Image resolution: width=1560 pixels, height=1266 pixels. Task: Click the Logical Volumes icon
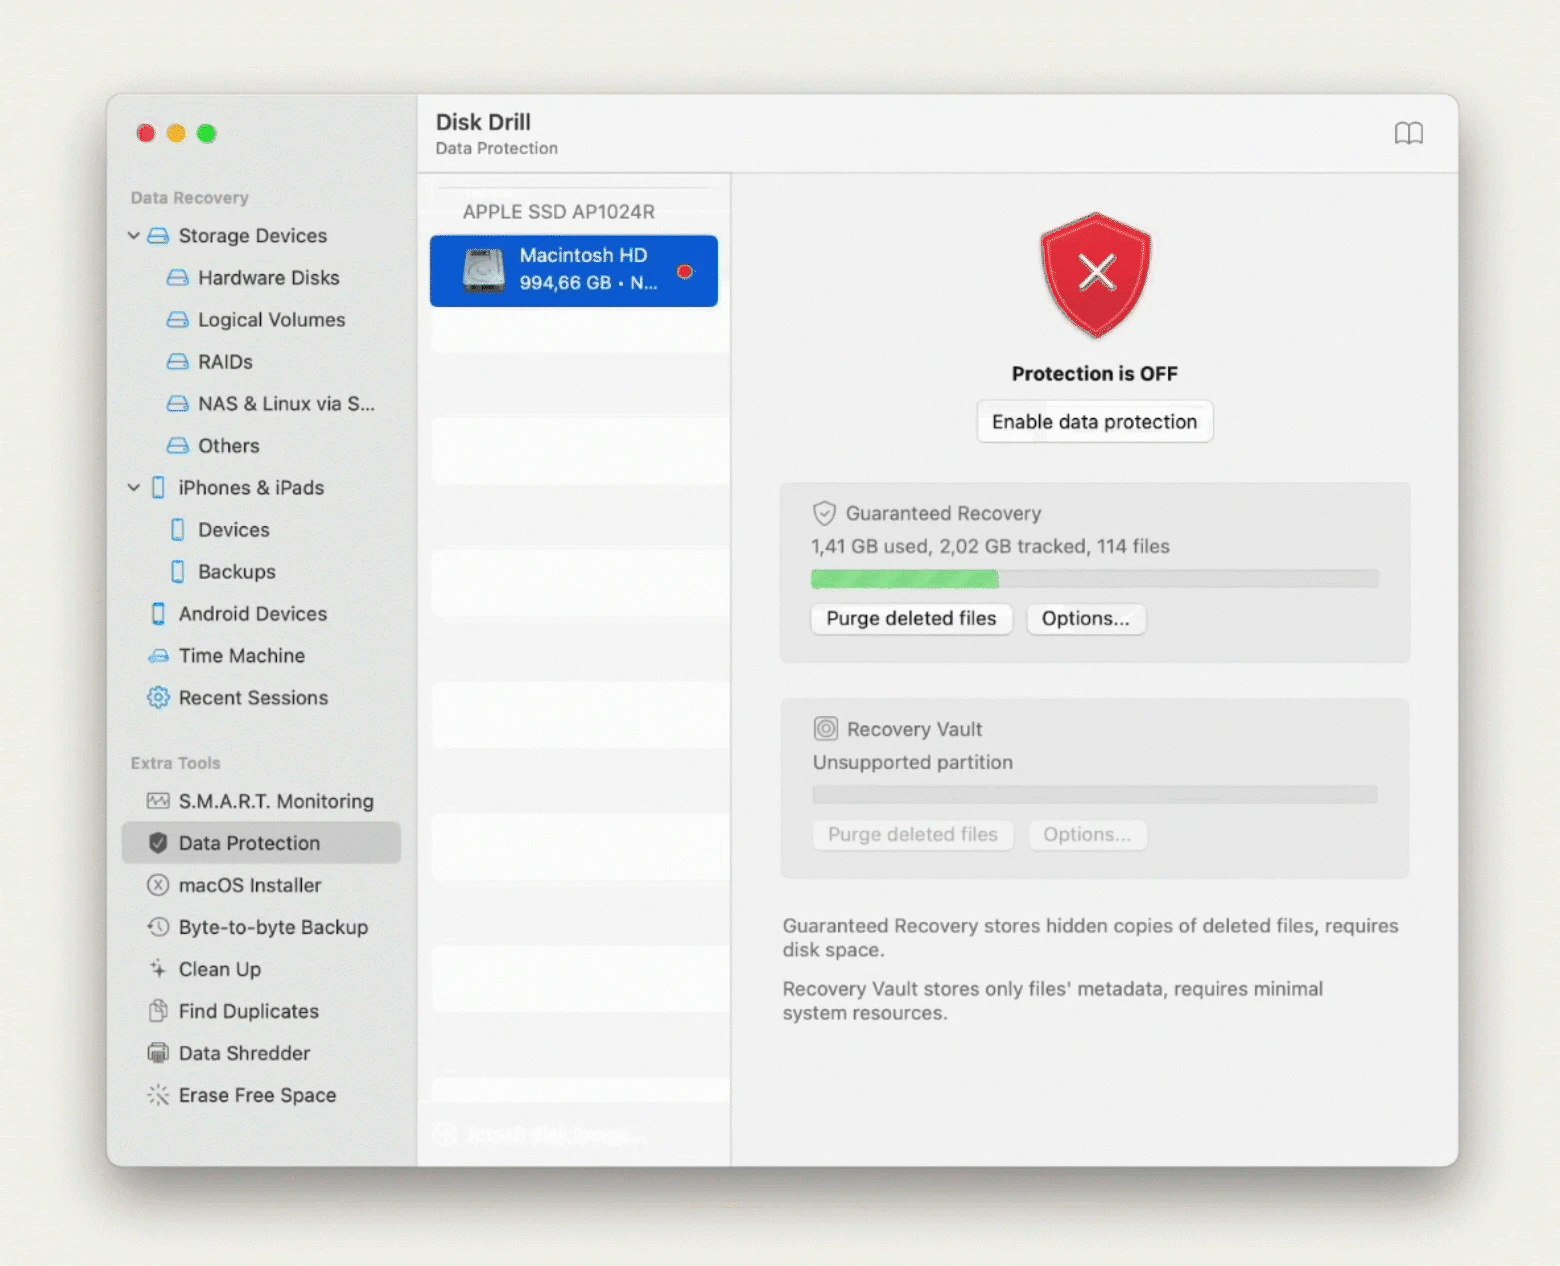(177, 320)
